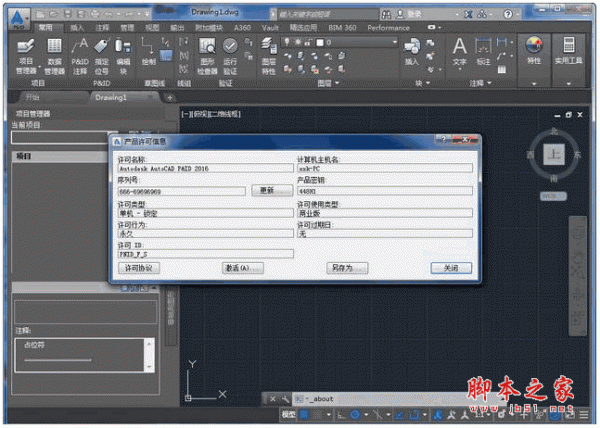Expand the layer (图层) panel arrow
The width and height of the screenshot is (600, 428).
tap(337, 83)
